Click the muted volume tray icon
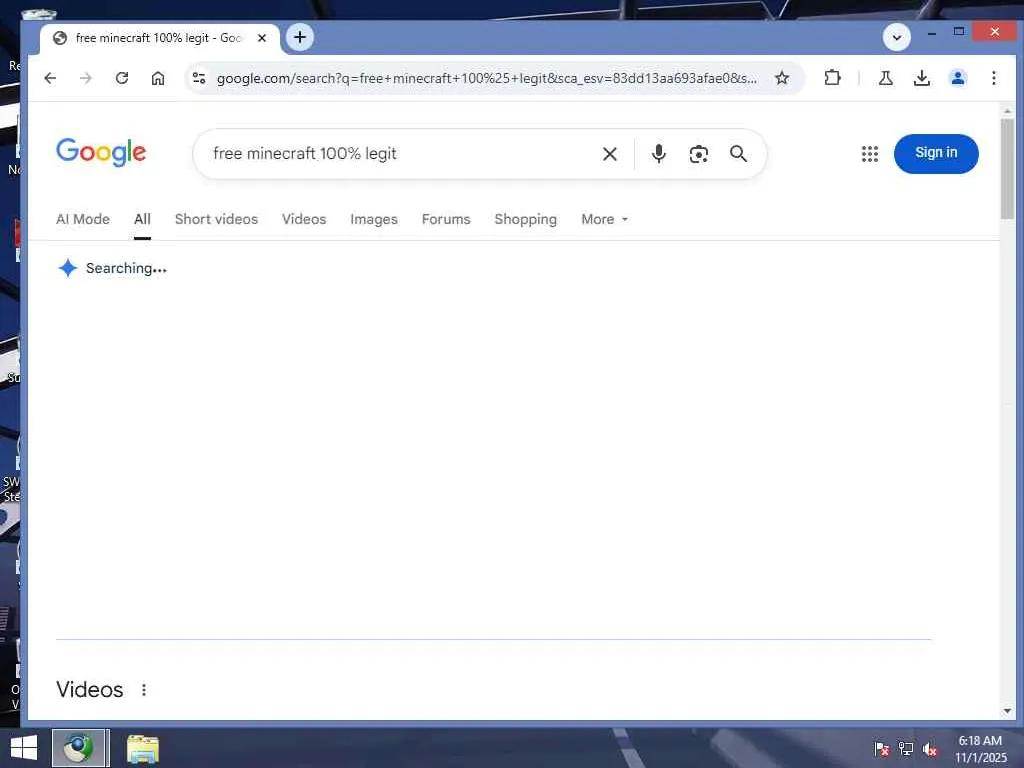 pyautogui.click(x=931, y=749)
